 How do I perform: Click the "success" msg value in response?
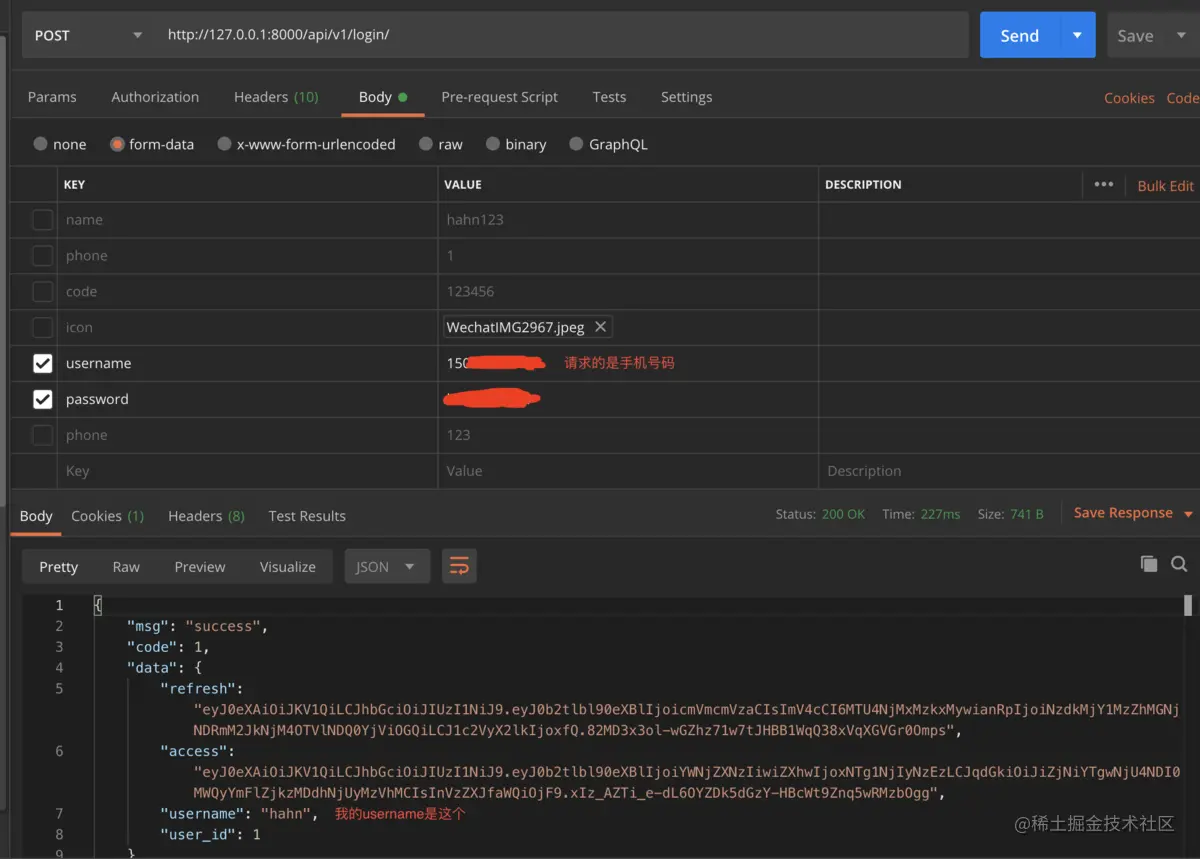click(225, 626)
